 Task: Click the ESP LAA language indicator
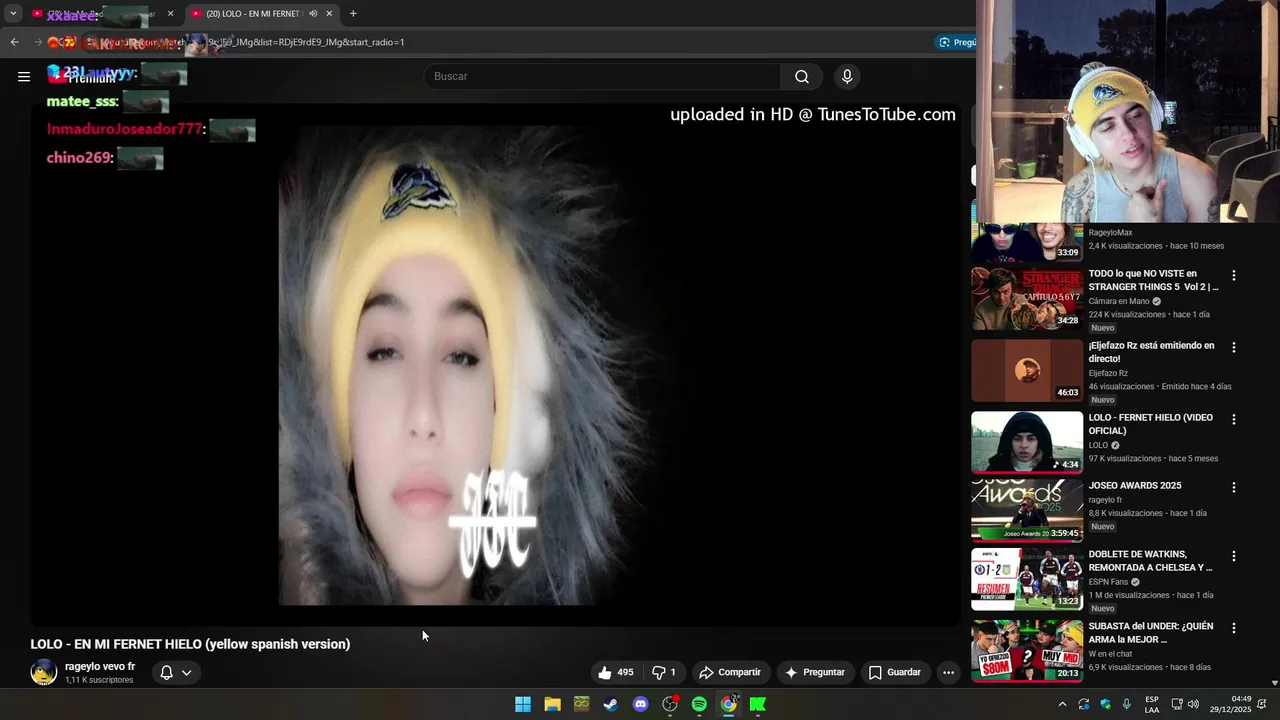coord(1152,704)
